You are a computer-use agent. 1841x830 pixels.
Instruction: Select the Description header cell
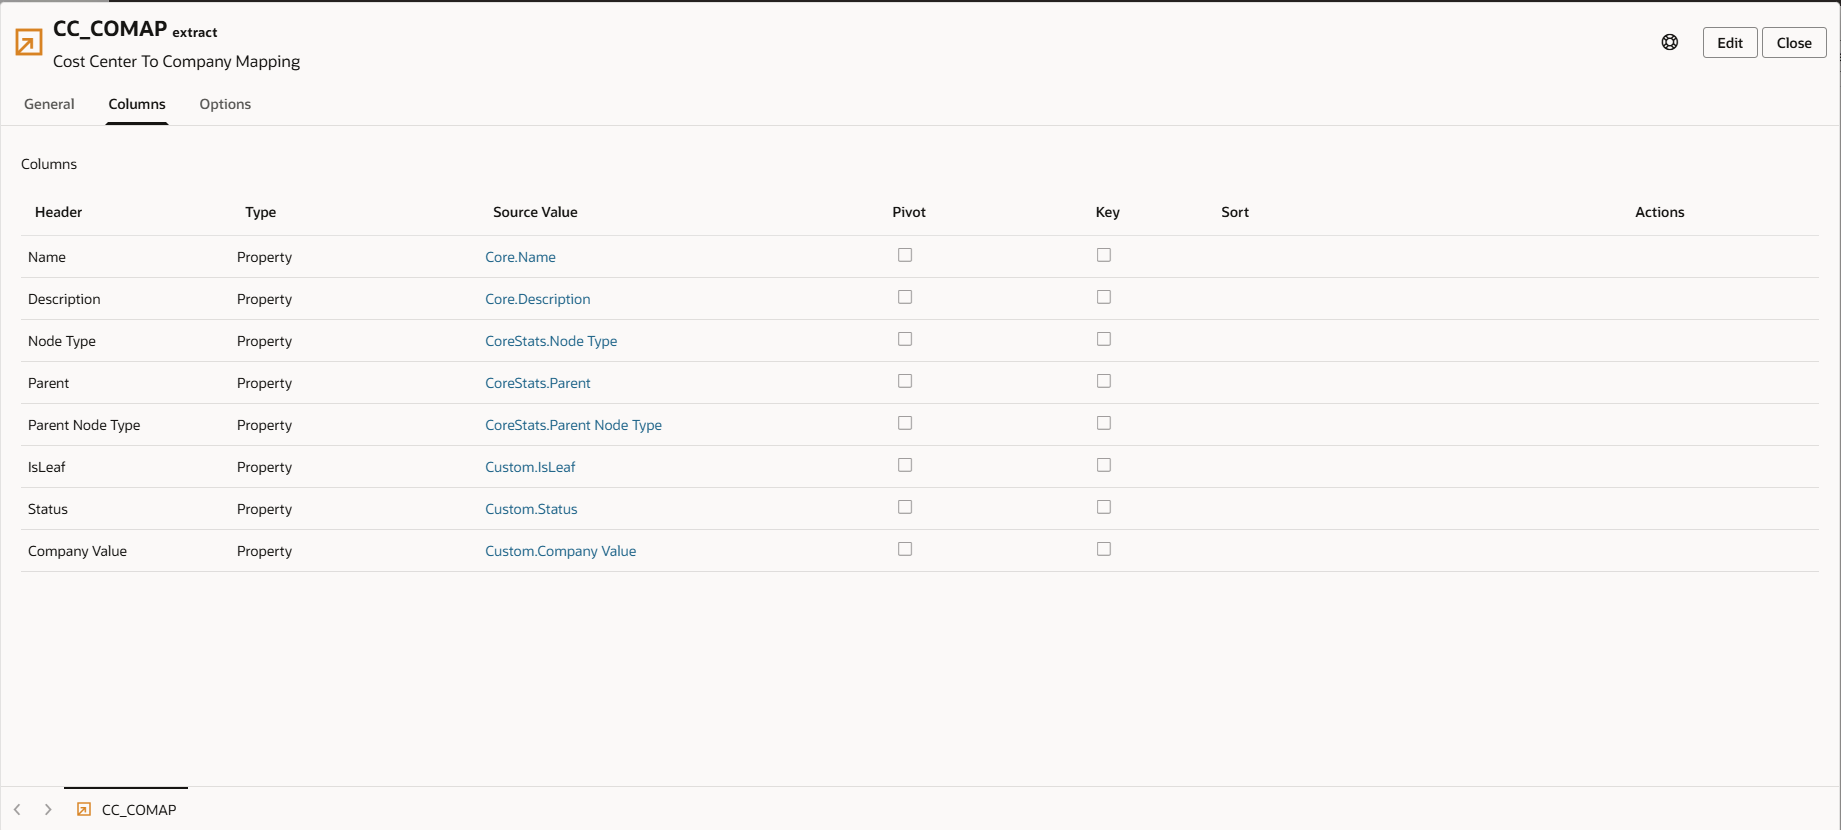point(64,299)
